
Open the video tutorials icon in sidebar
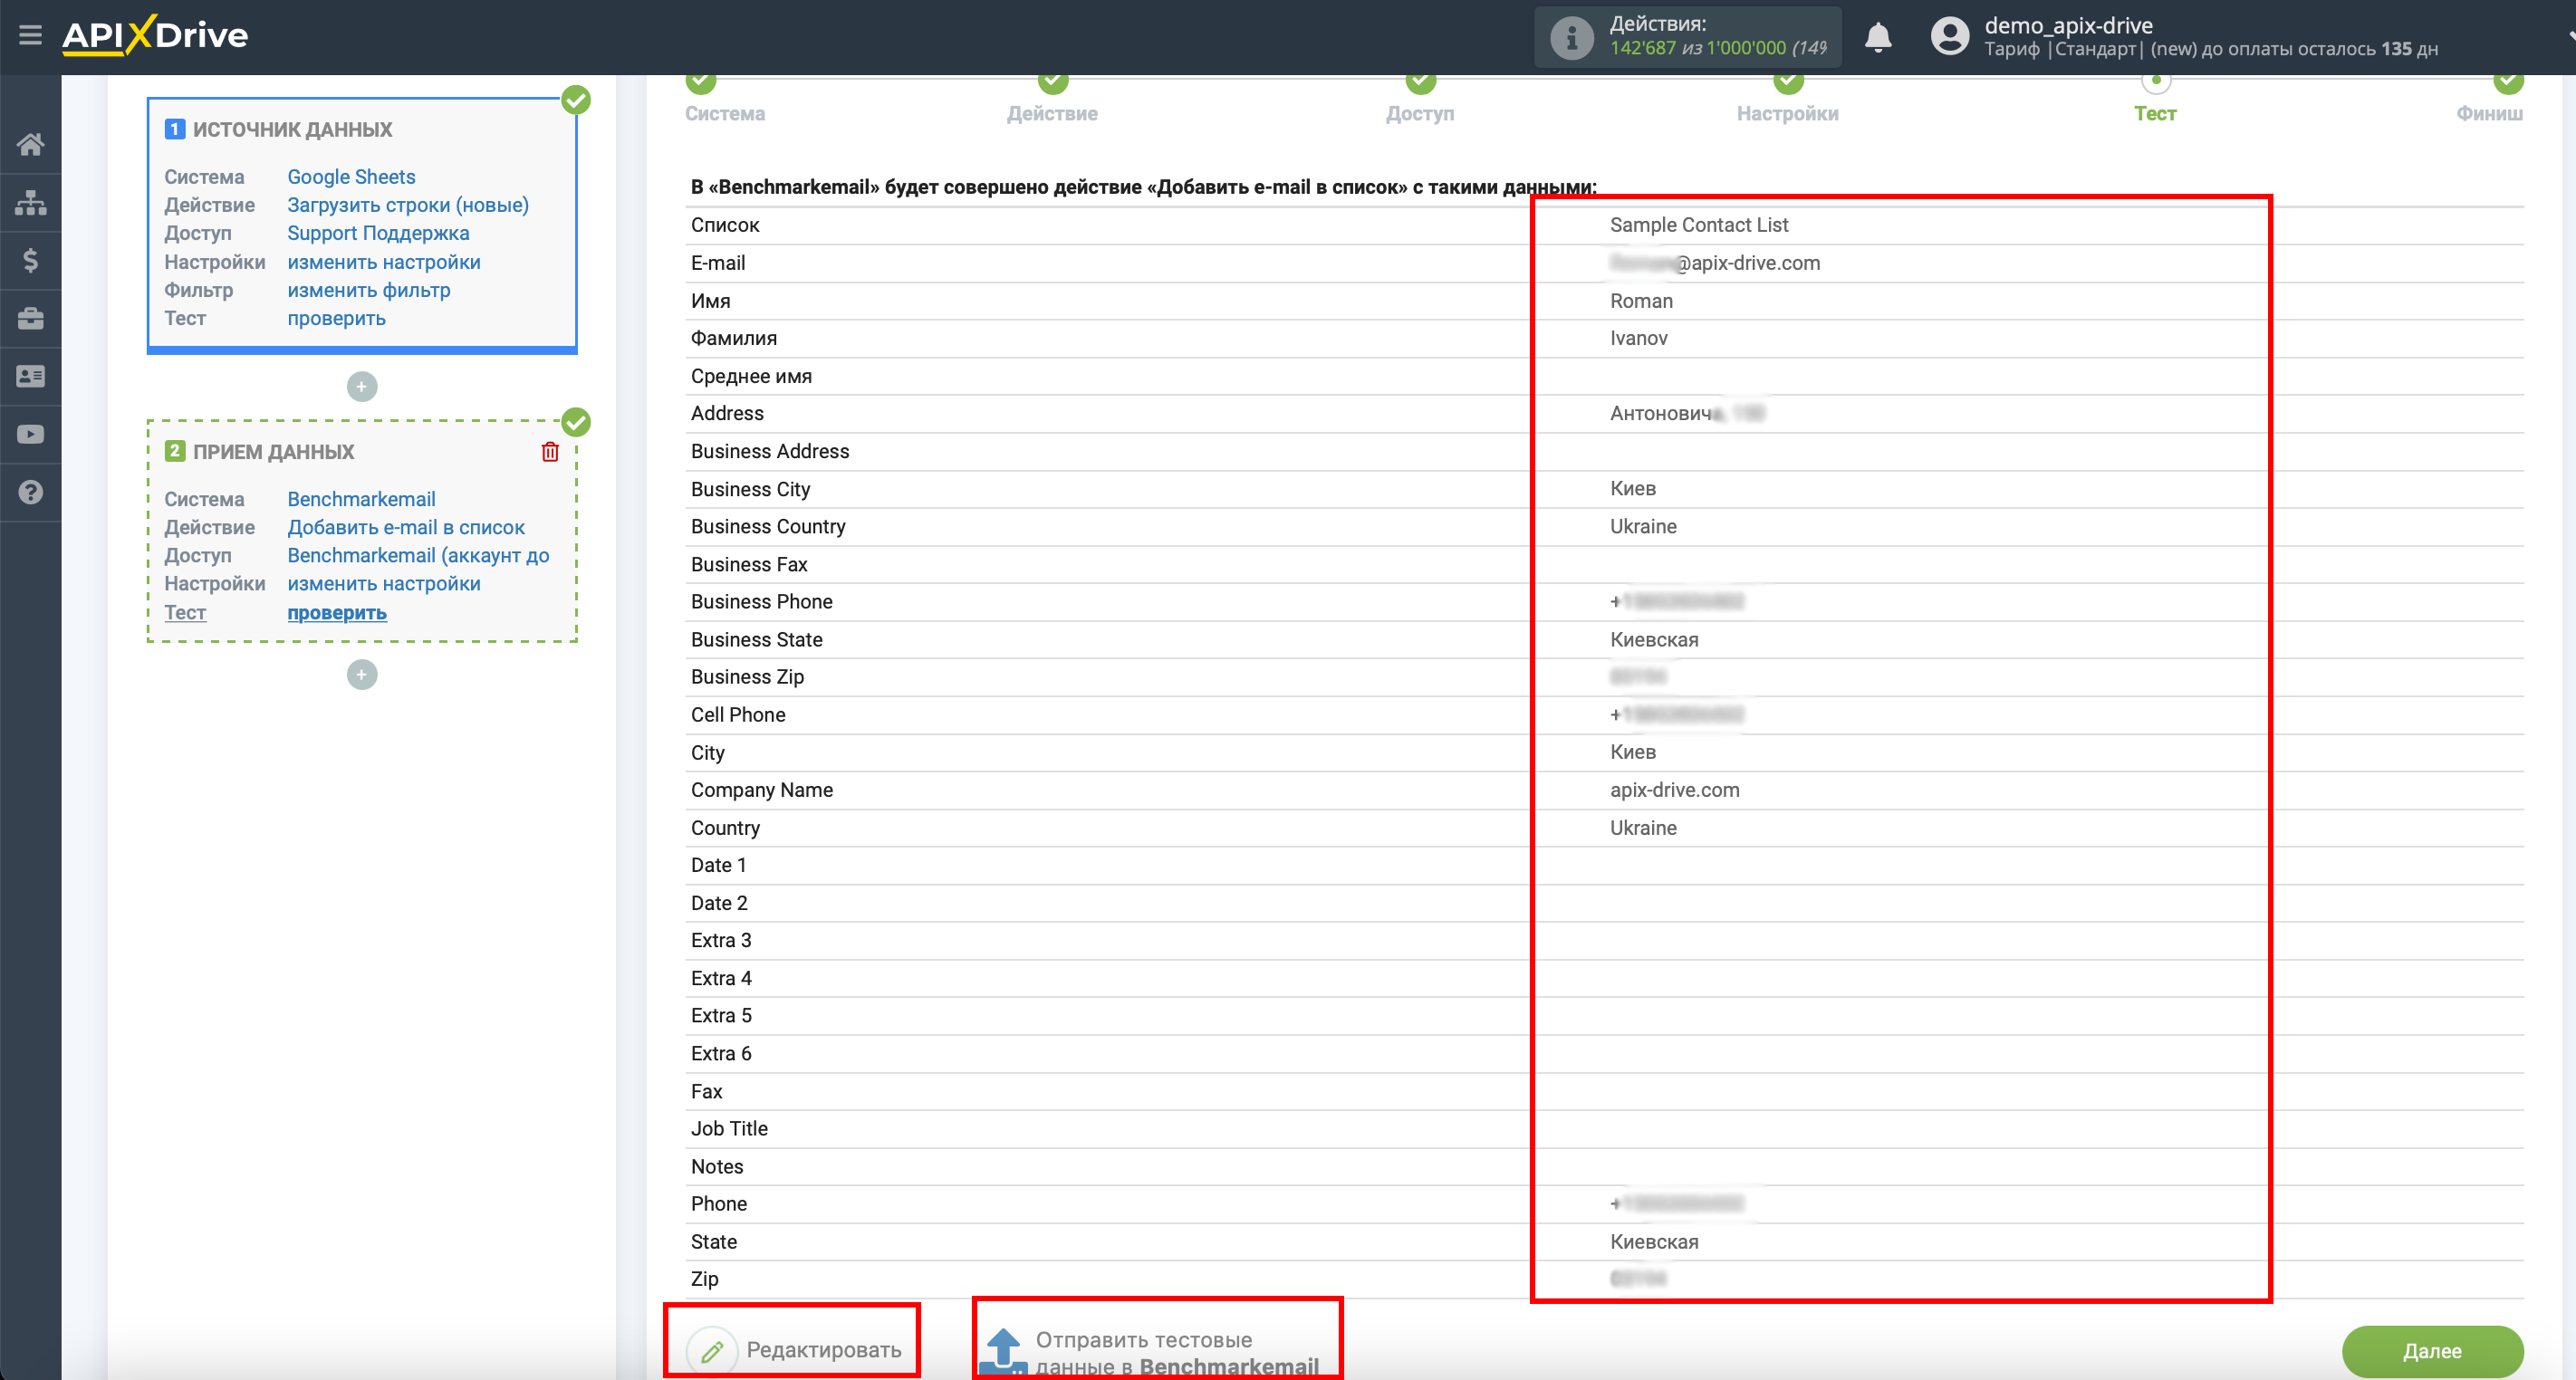pyautogui.click(x=30, y=434)
